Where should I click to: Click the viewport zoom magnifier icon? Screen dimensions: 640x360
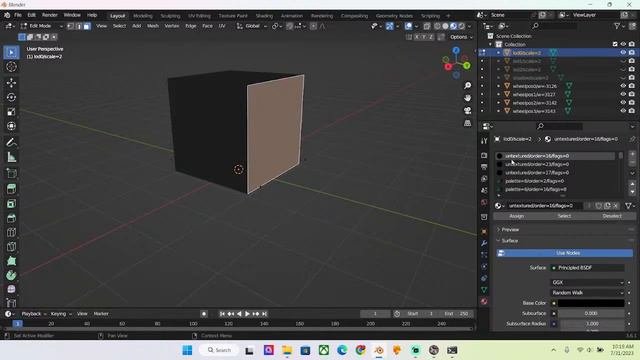tap(467, 85)
